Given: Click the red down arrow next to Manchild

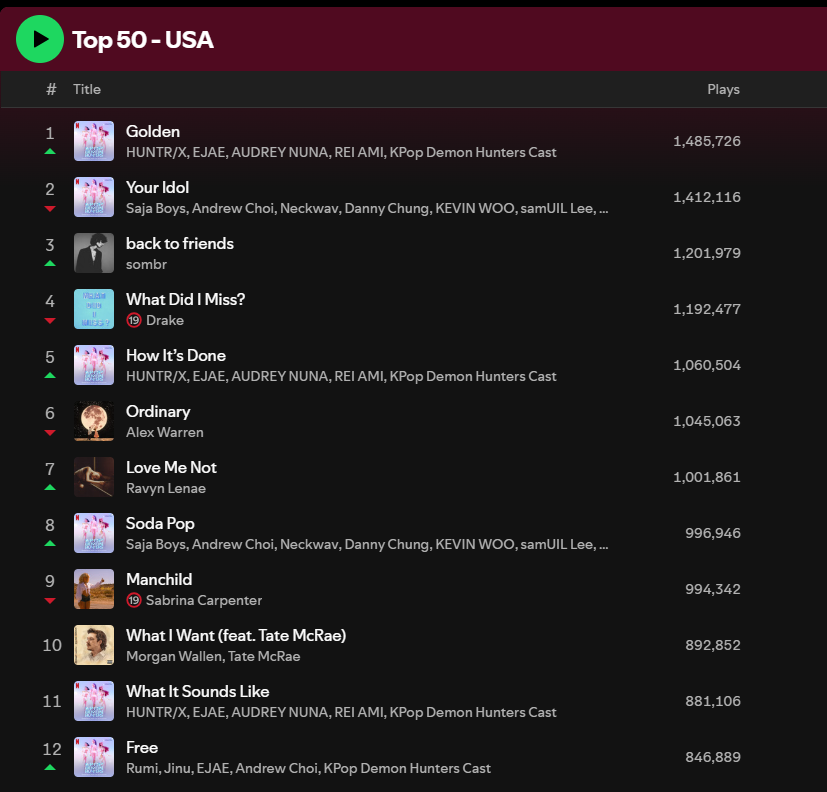Looking at the screenshot, I should click(x=49, y=599).
